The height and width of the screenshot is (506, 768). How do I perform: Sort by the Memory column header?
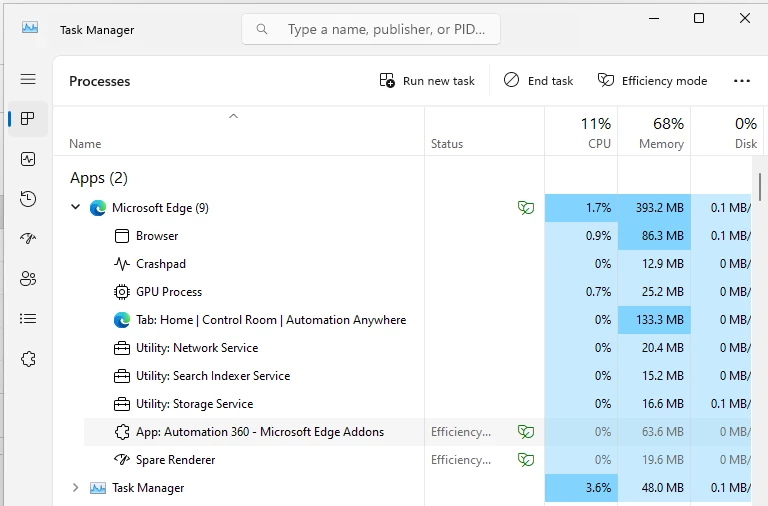tap(654, 132)
